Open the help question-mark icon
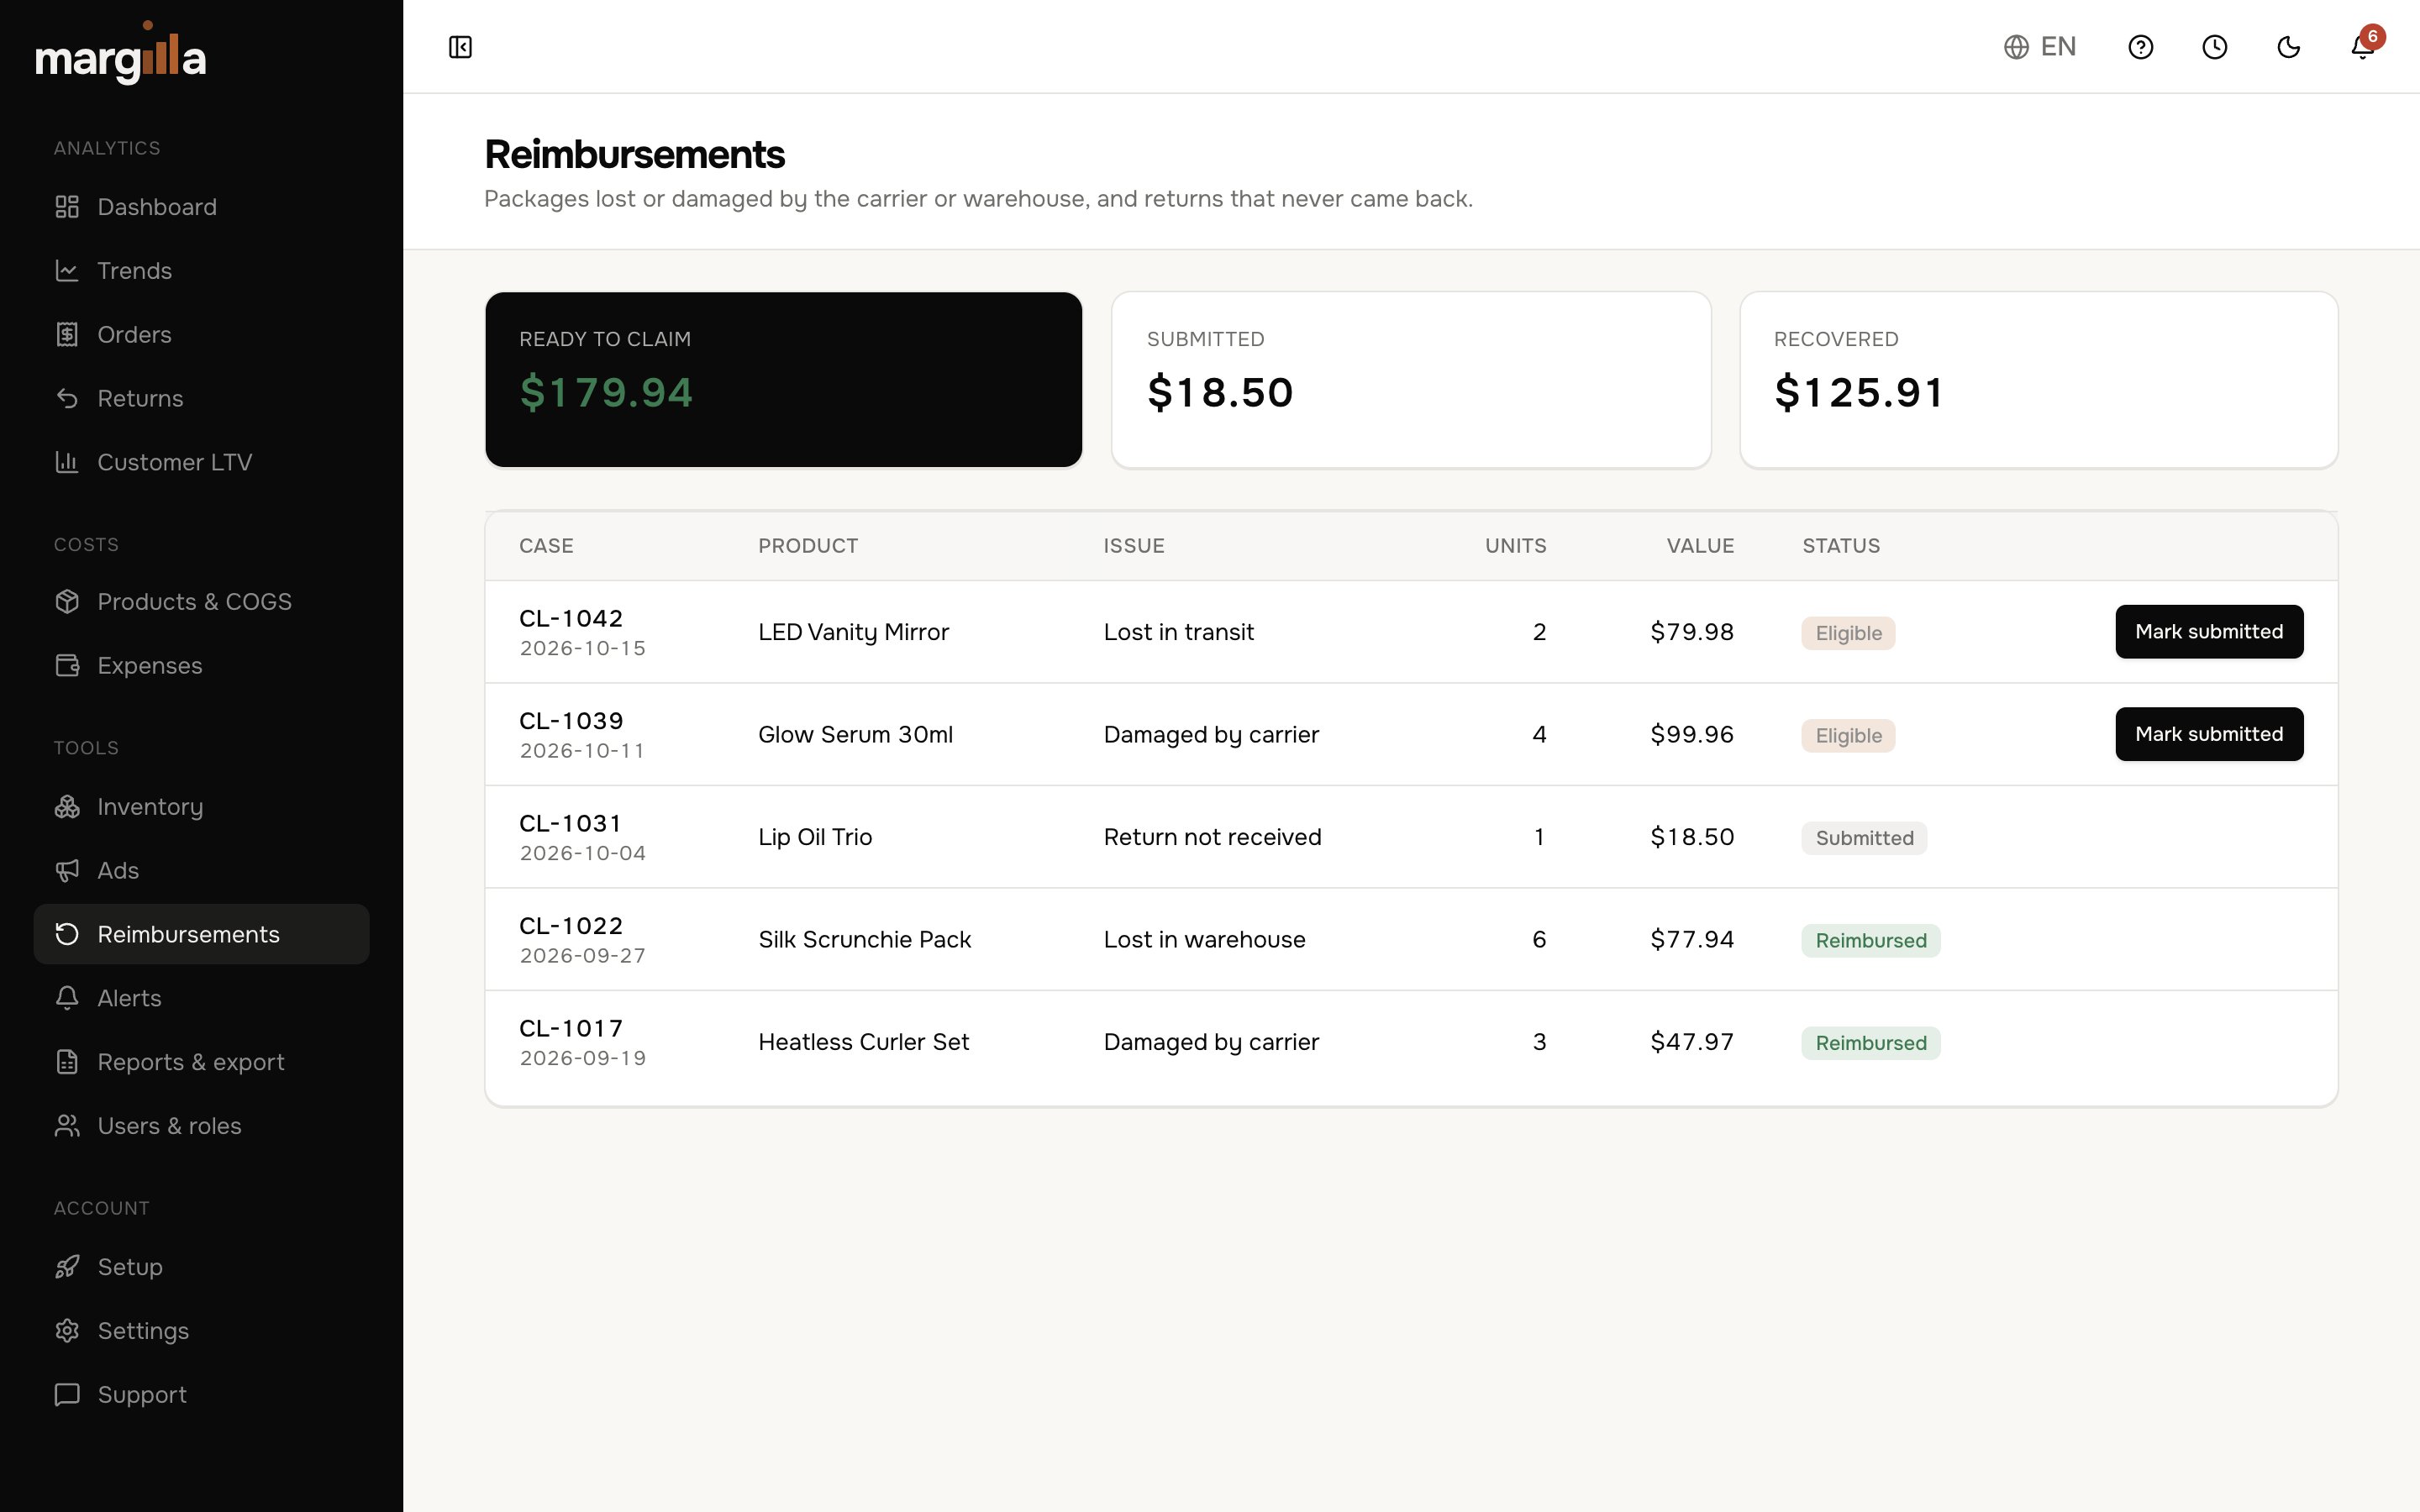Image resolution: width=2420 pixels, height=1512 pixels. 2140,47
